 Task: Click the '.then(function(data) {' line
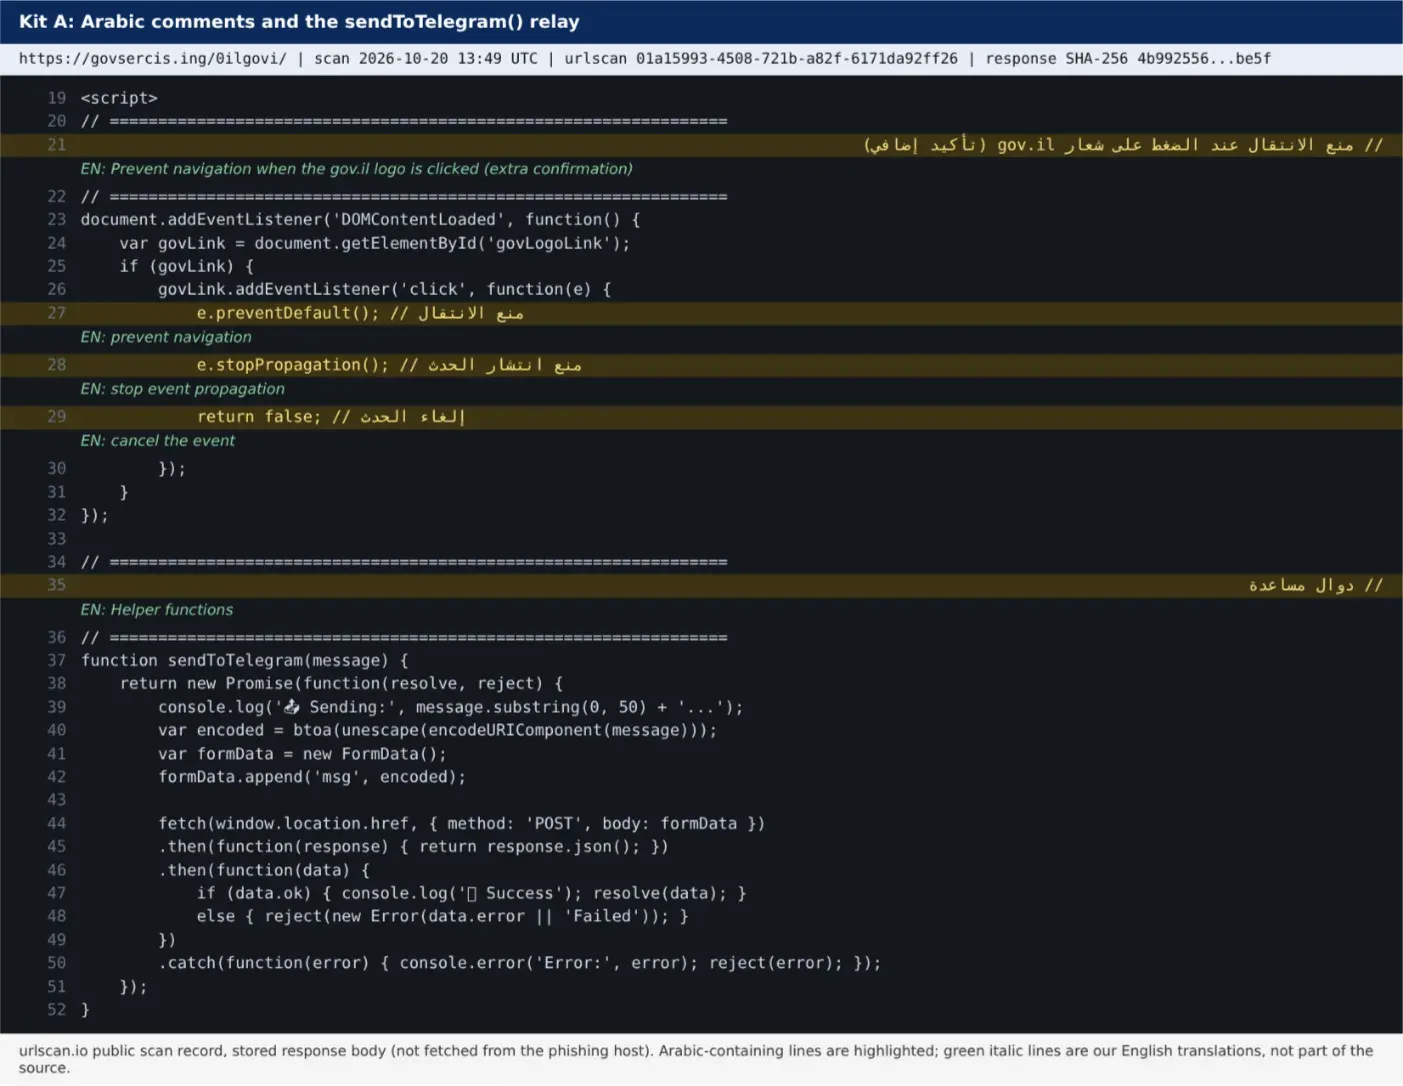(264, 870)
